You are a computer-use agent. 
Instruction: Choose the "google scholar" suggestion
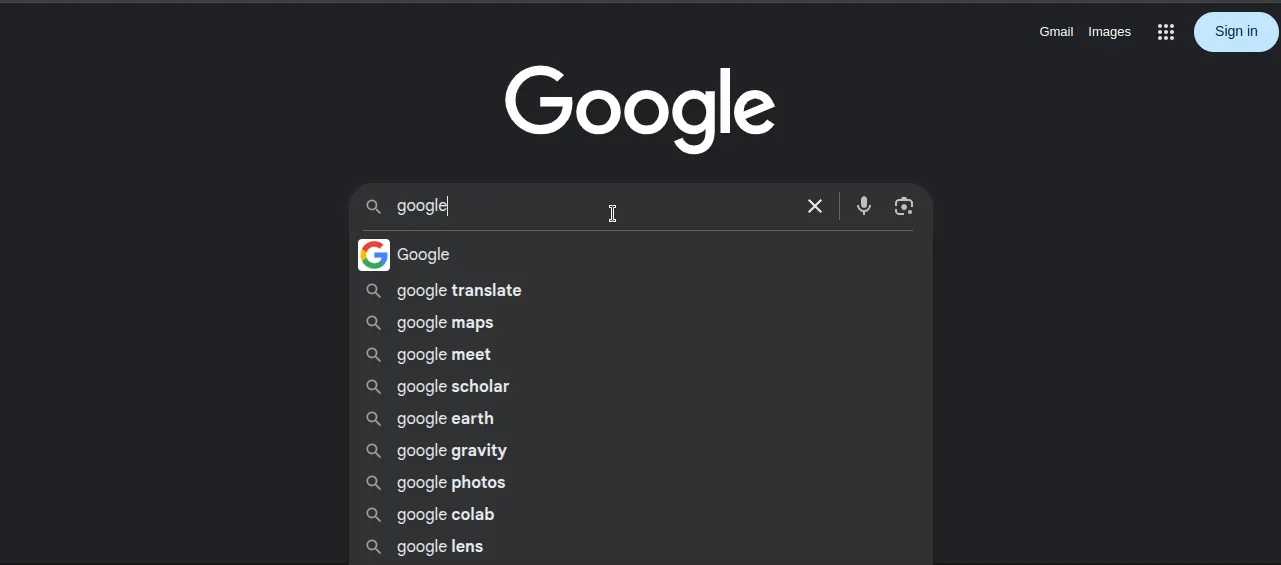click(x=453, y=387)
